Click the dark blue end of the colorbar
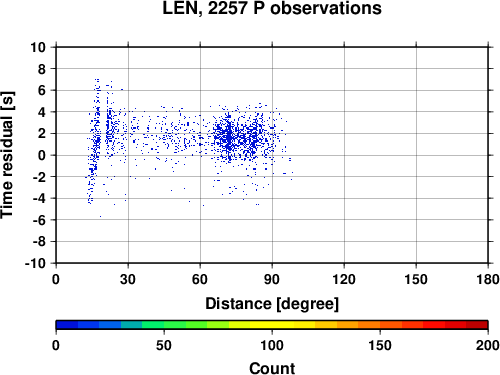Viewport: 500px width, 375px height. [67, 325]
